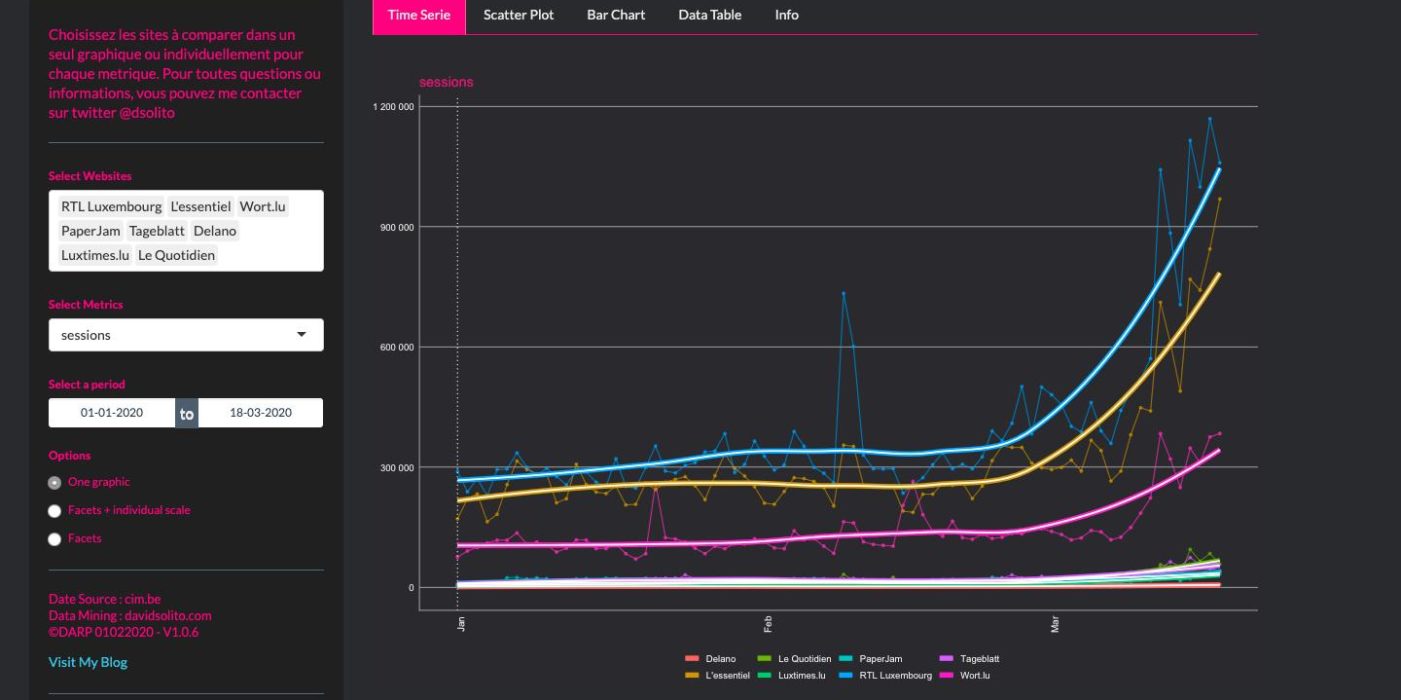The image size is (1401, 700).
Task: Click the Delano legend color swatch
Action: [690, 659]
